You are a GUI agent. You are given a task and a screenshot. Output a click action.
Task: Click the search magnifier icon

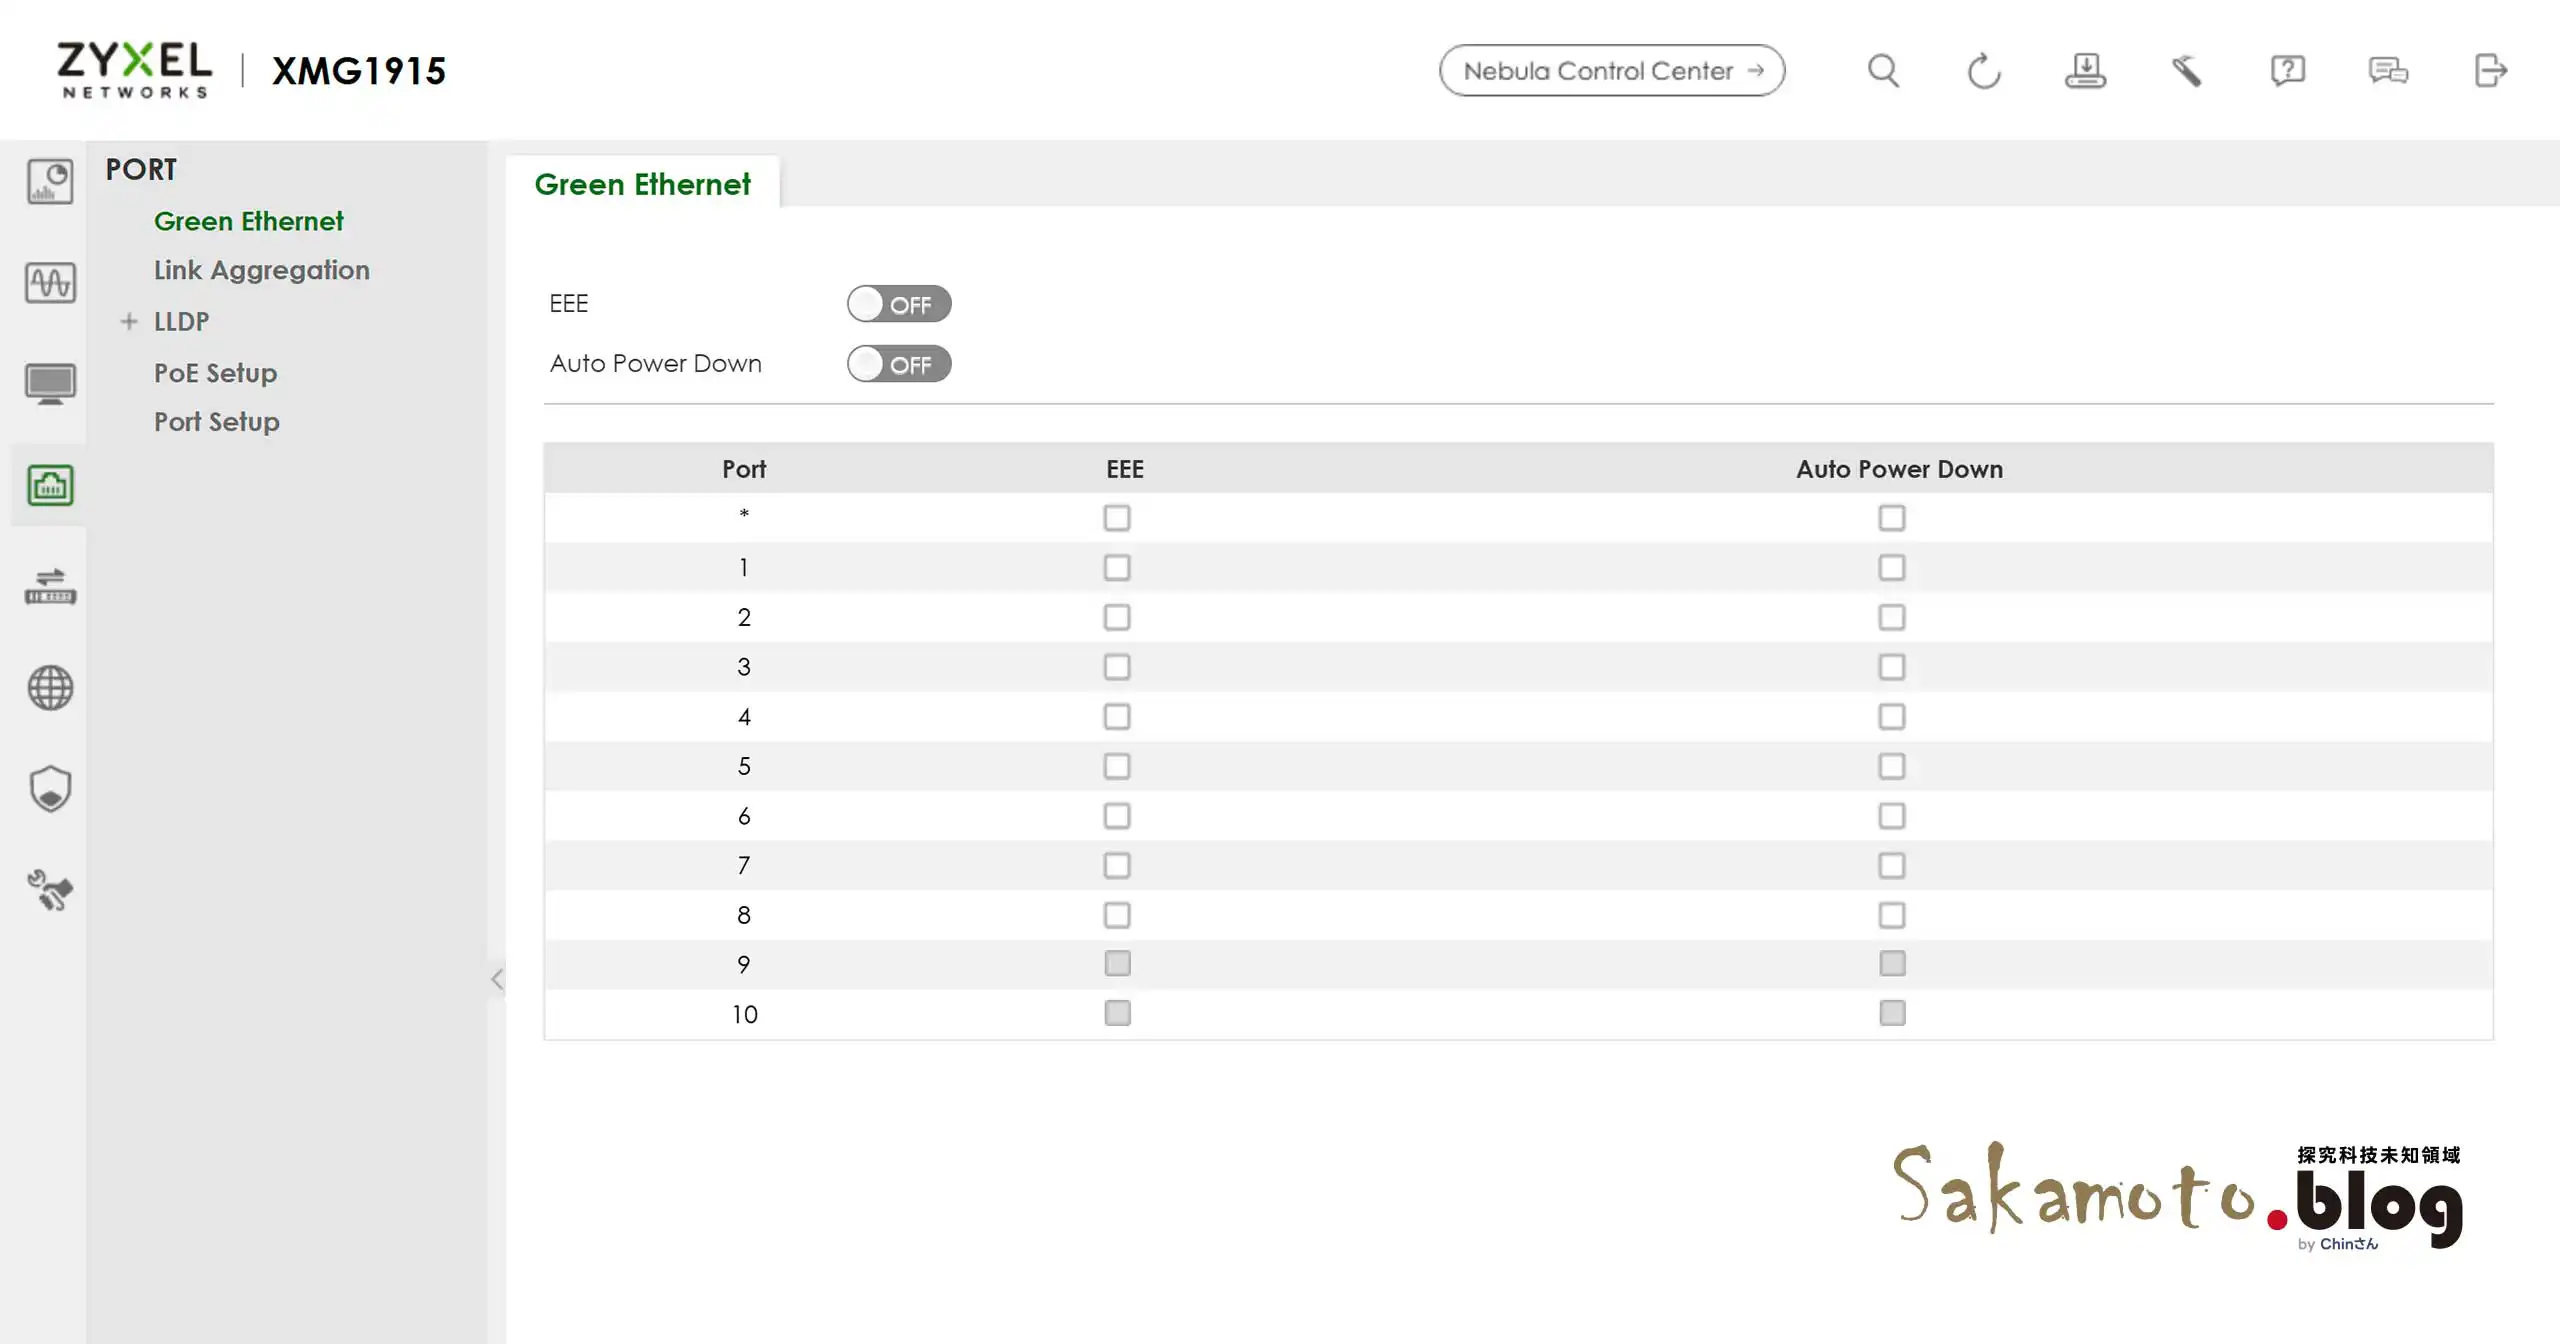click(x=1883, y=71)
